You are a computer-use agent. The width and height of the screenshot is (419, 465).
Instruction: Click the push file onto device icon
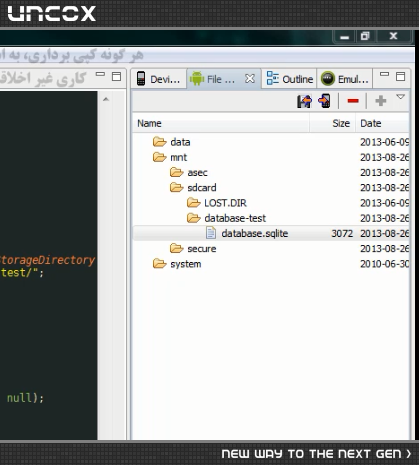pos(324,101)
